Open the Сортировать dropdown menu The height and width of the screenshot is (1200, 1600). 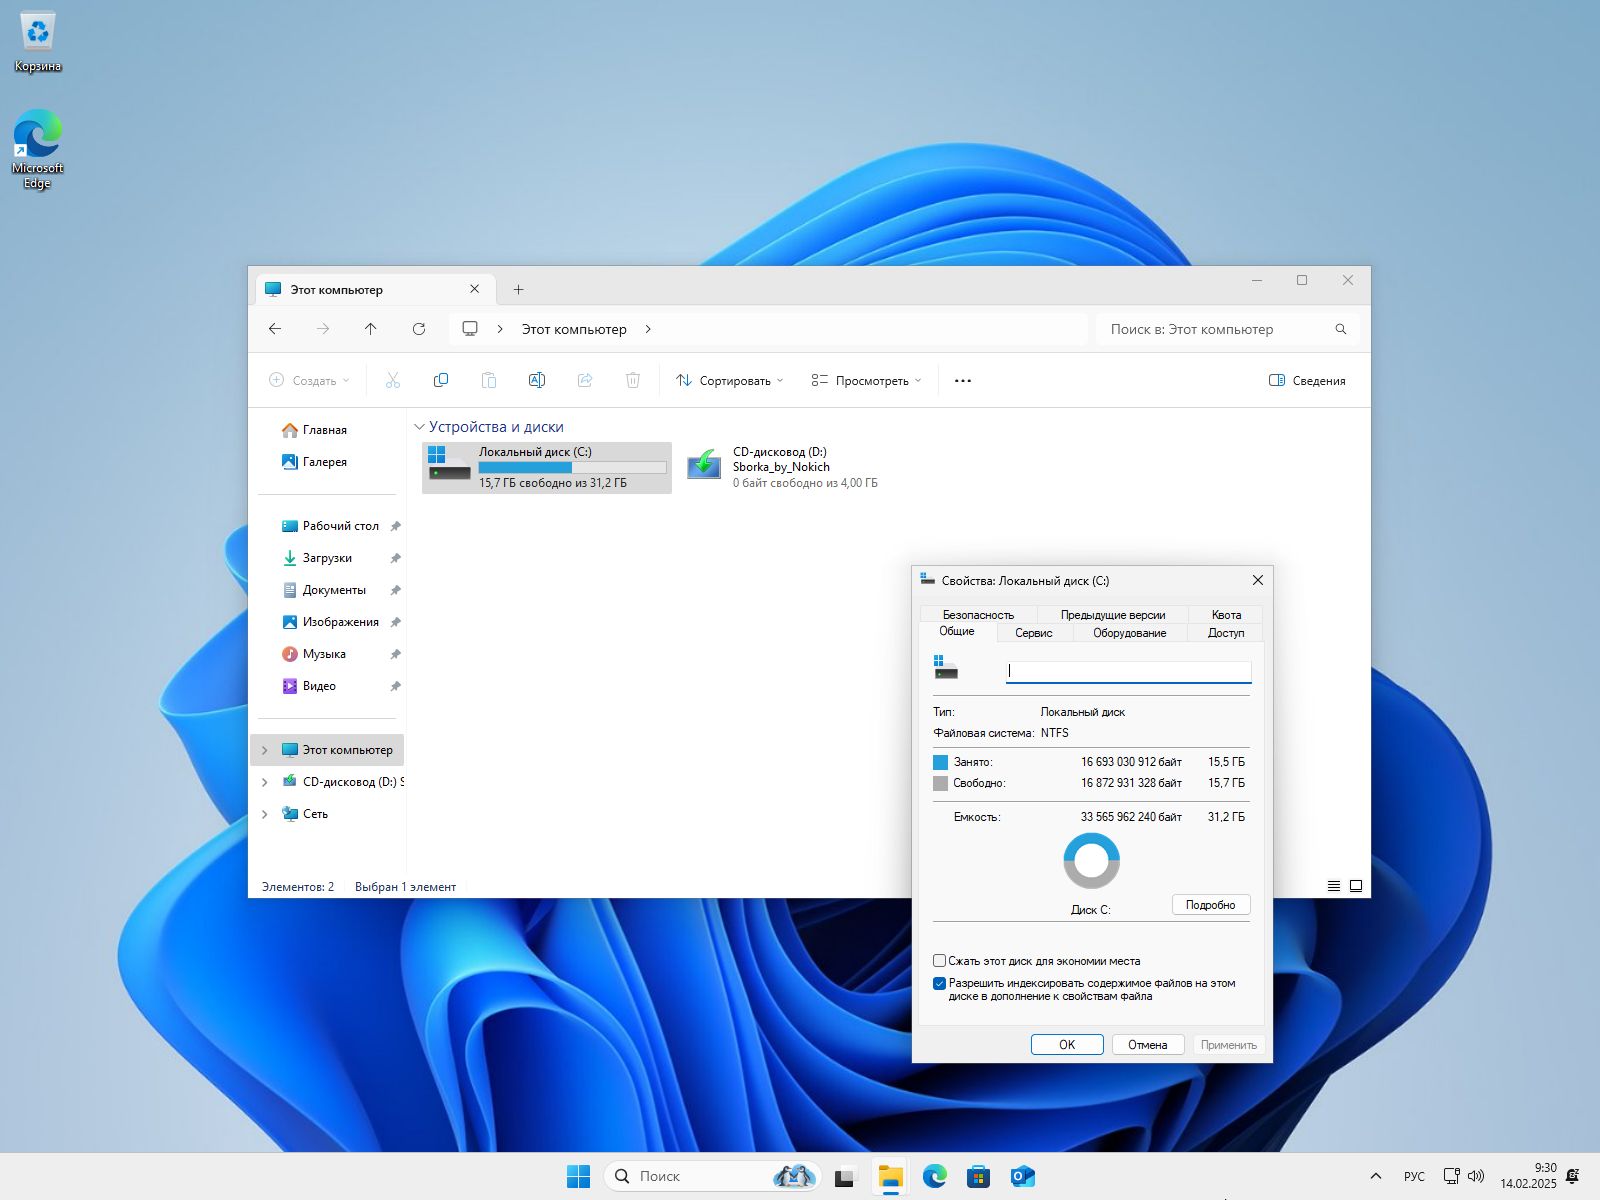[729, 380]
